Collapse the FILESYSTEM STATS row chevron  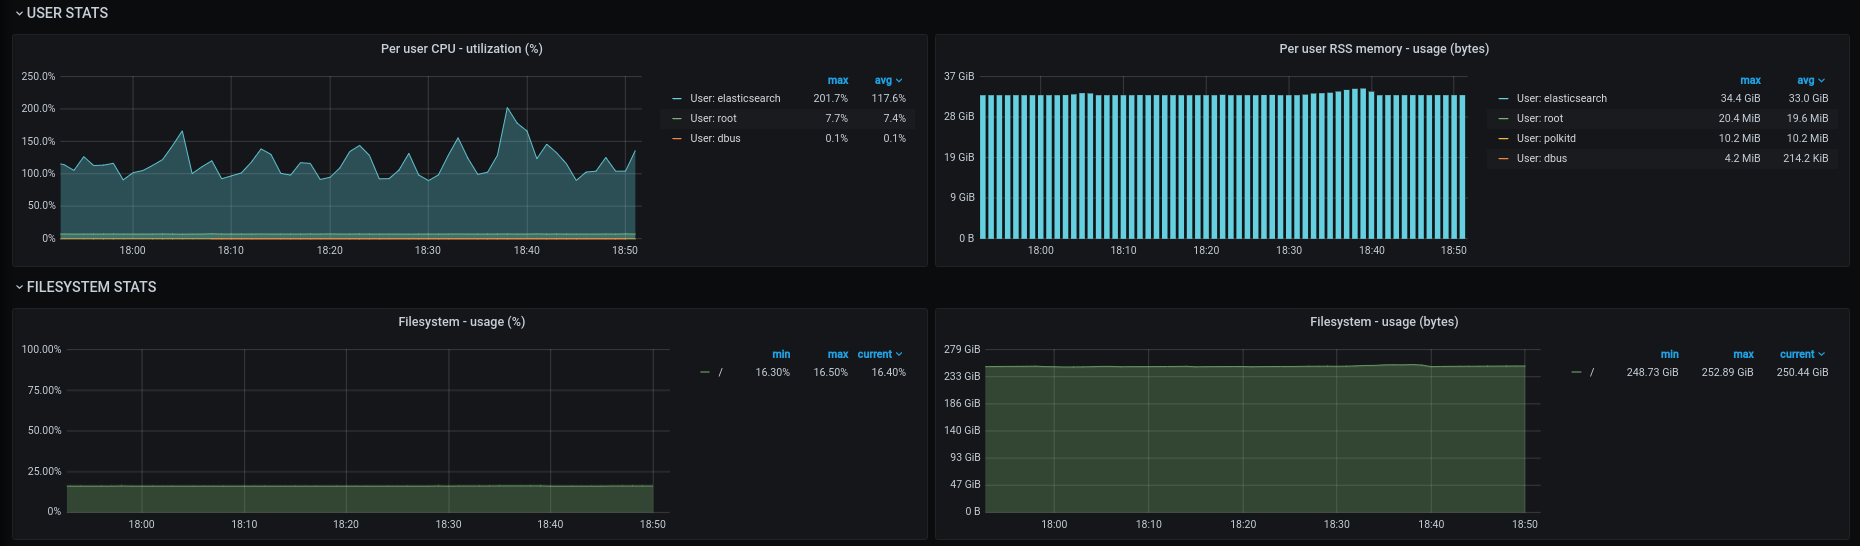[19, 288]
